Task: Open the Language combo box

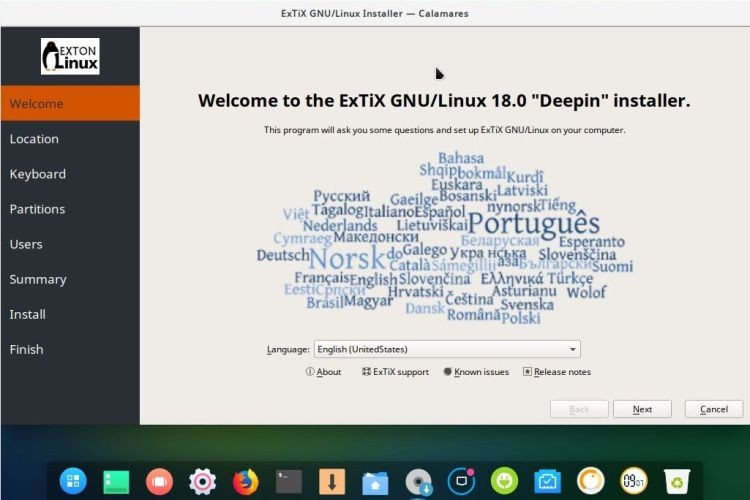Action: pyautogui.click(x=447, y=349)
